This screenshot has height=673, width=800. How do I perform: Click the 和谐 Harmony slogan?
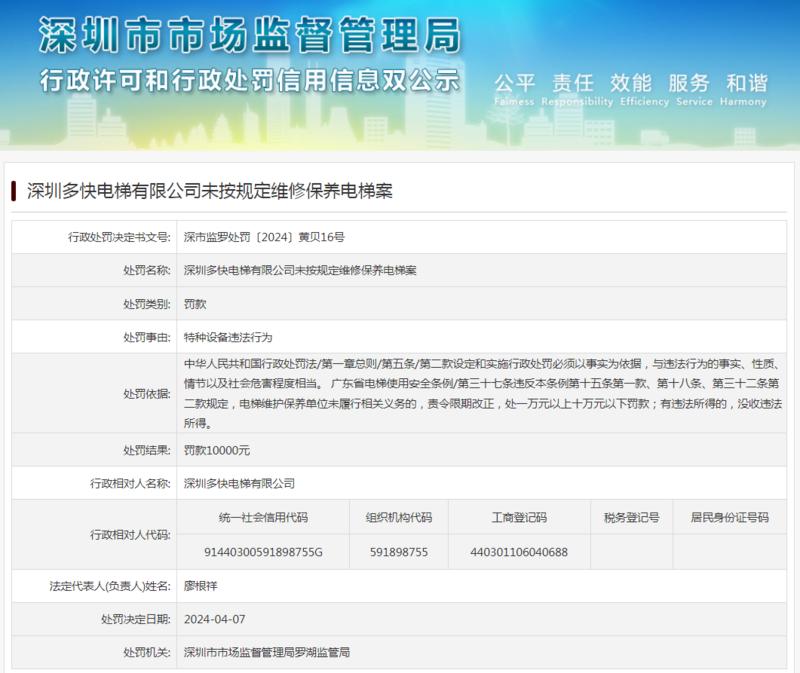pyautogui.click(x=744, y=90)
